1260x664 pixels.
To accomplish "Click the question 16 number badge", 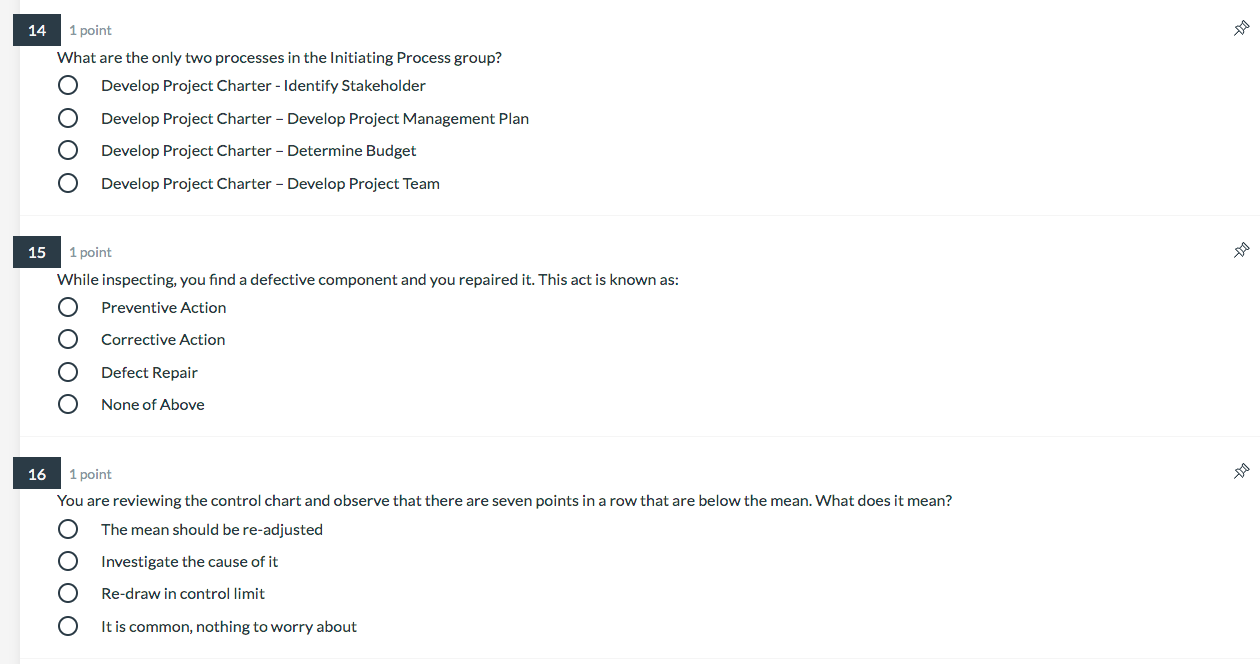I will pyautogui.click(x=36, y=472).
